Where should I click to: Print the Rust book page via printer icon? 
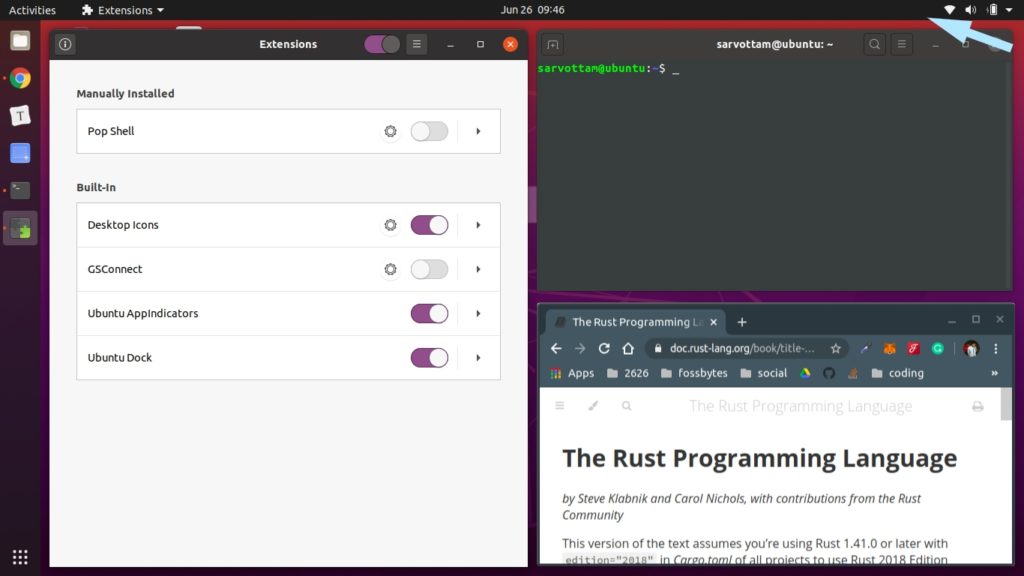click(x=976, y=405)
